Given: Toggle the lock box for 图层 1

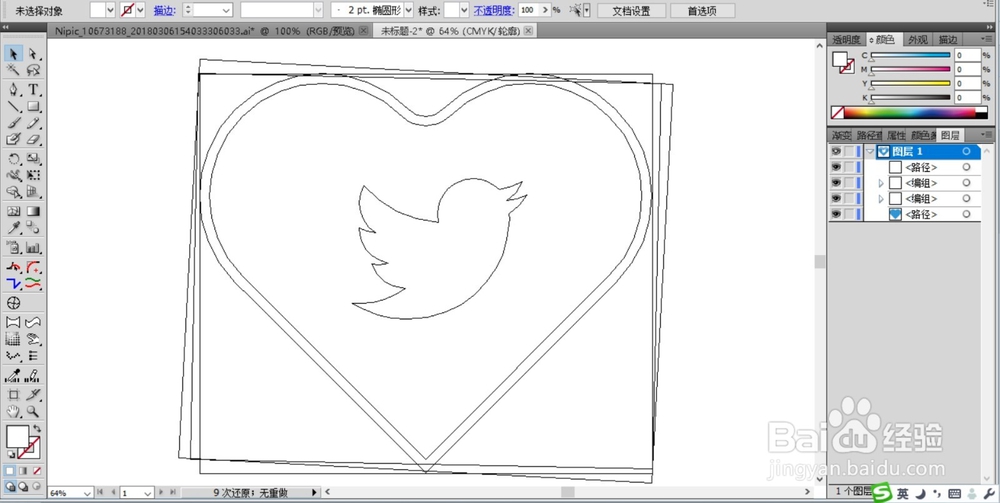Looking at the screenshot, I should pos(849,152).
